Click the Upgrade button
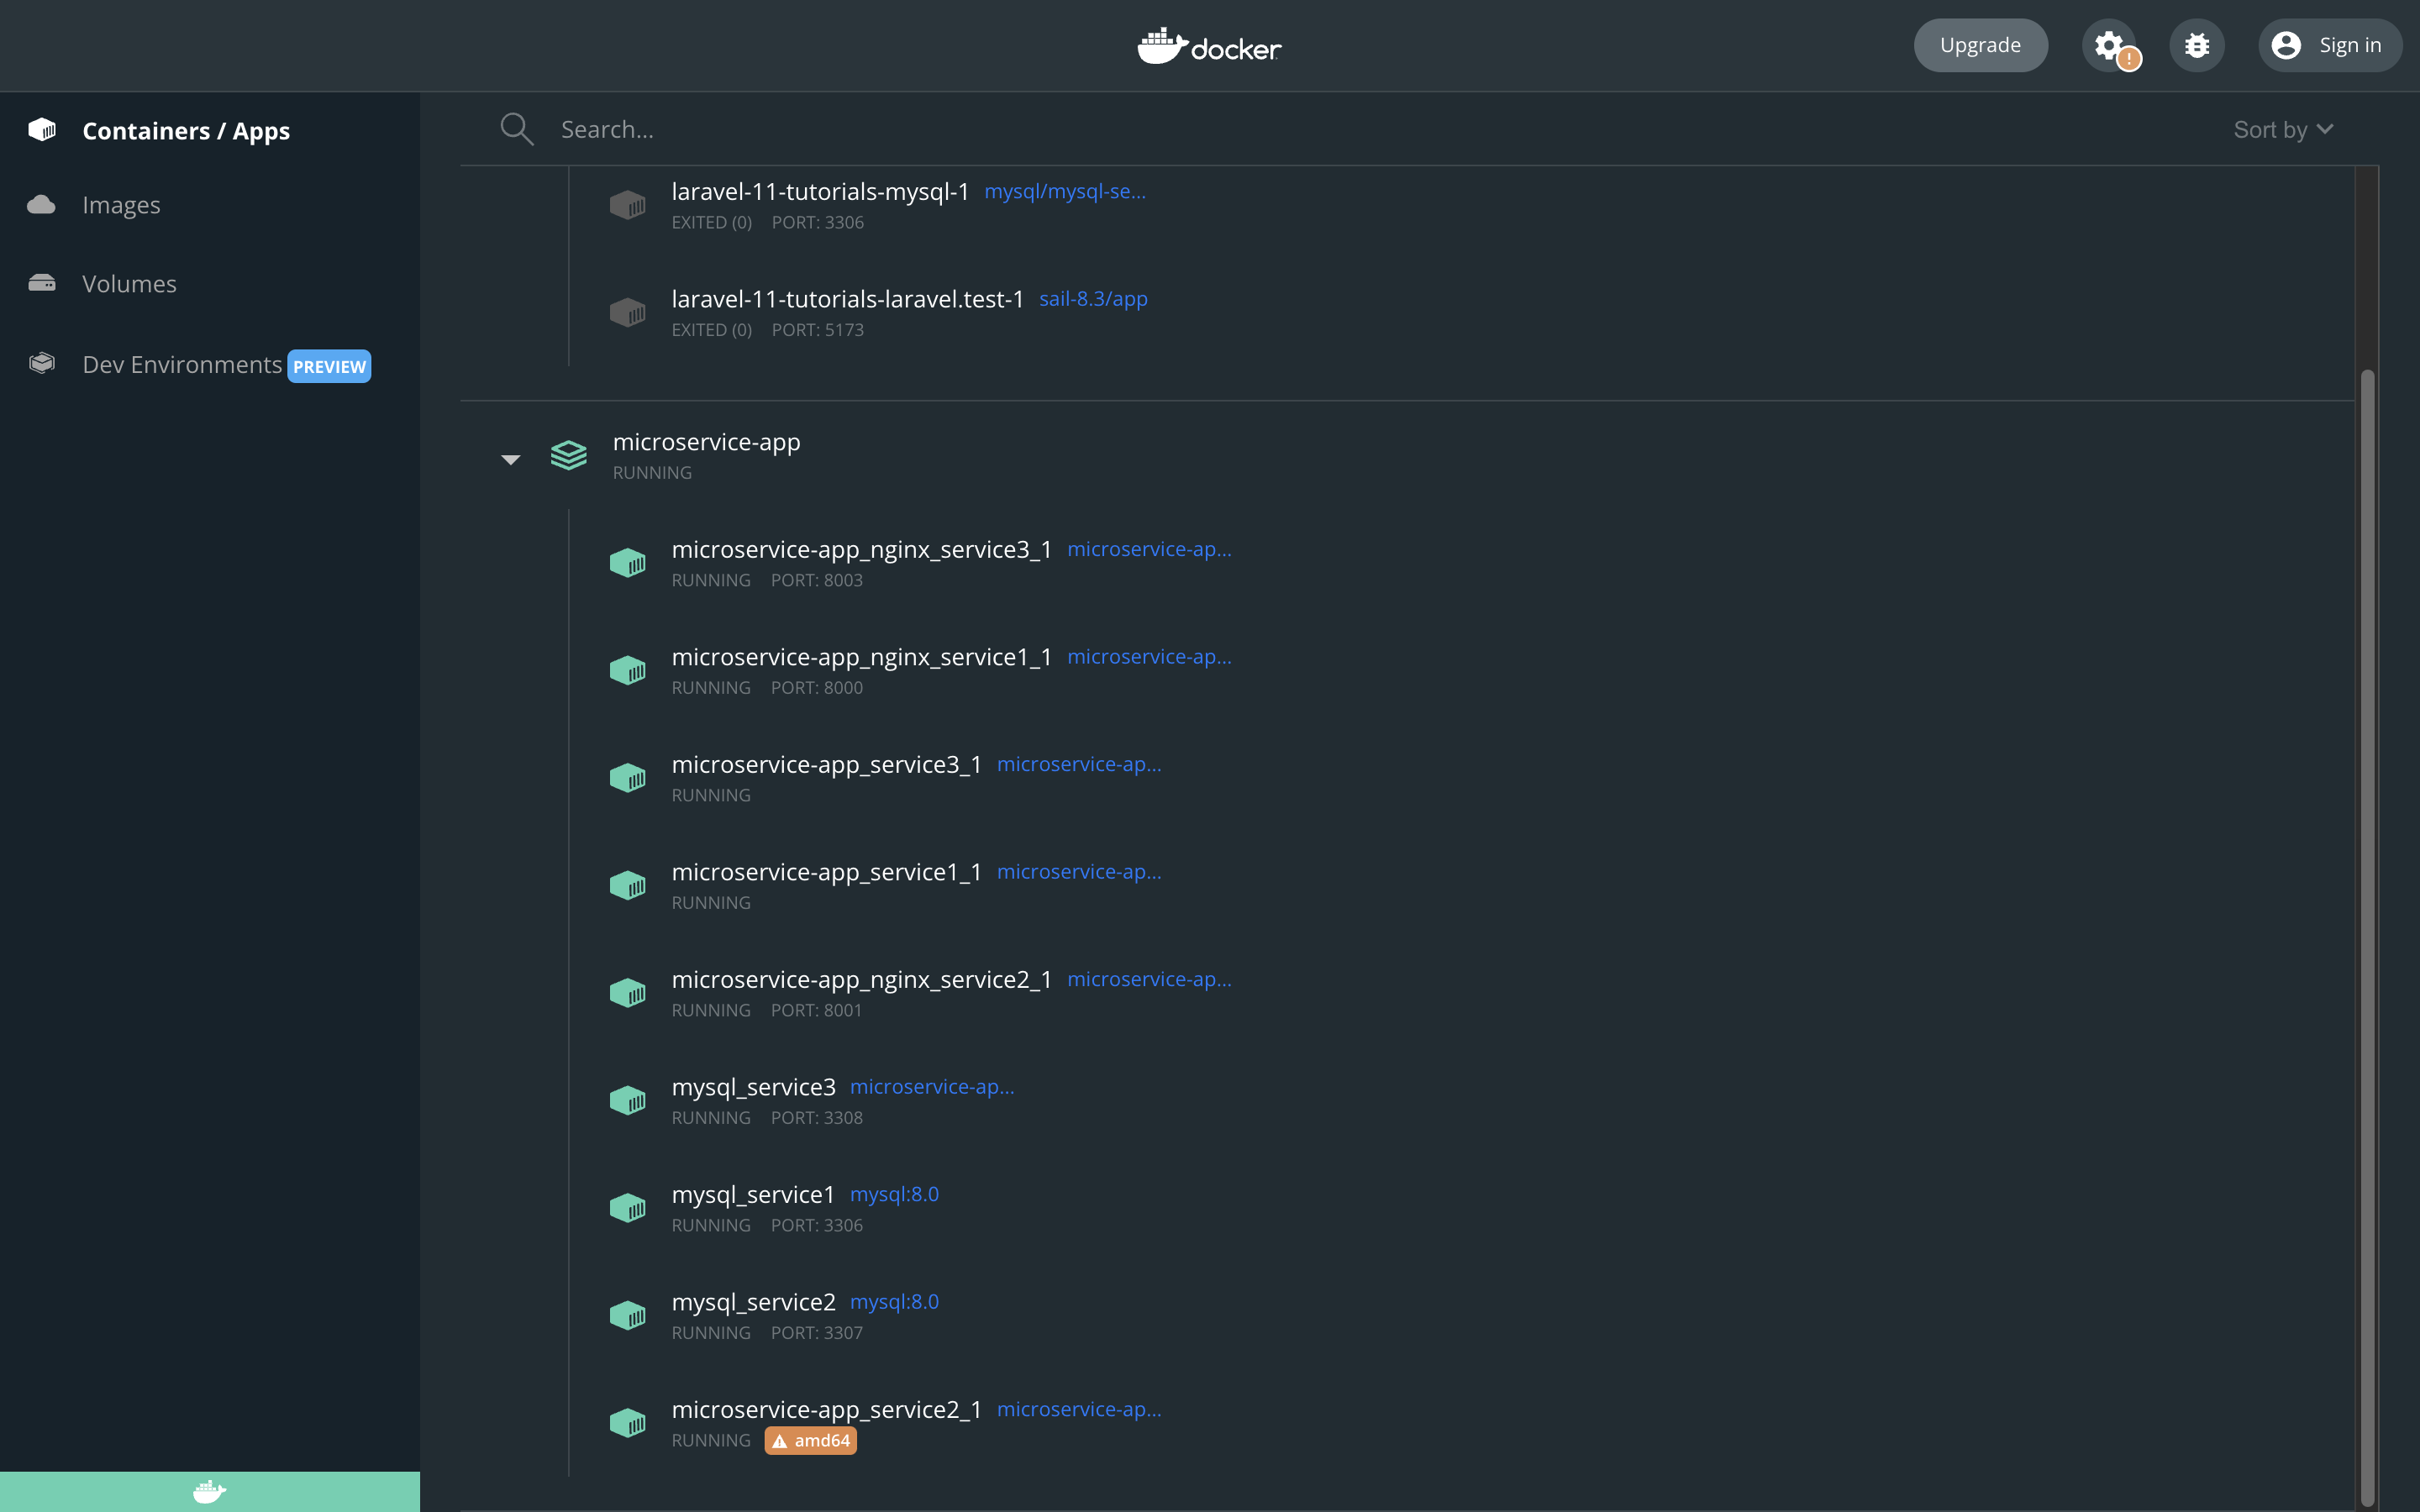 click(1979, 45)
